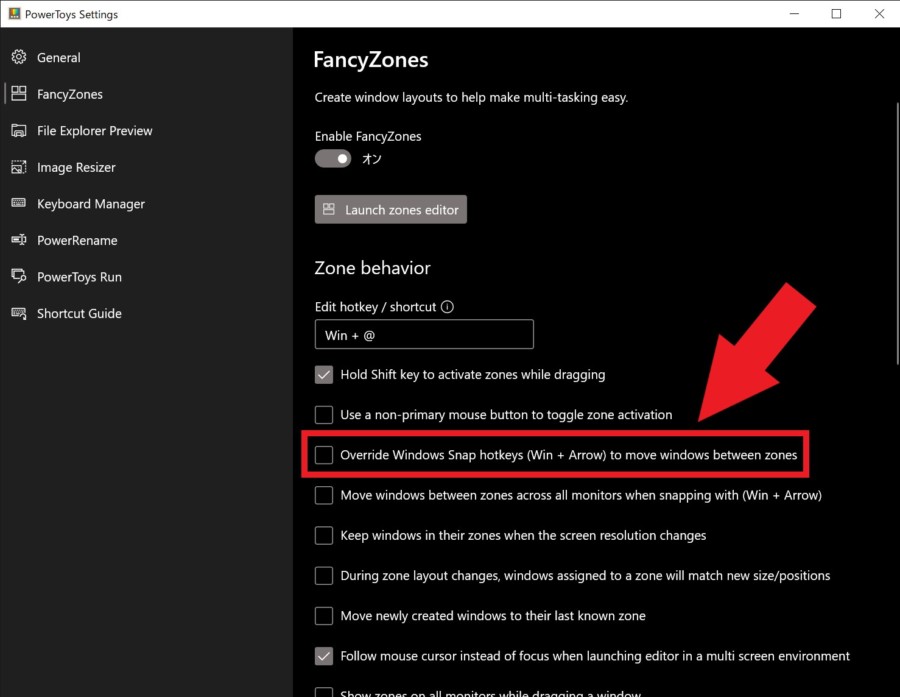Enable non-primary mouse button zone activation
The height and width of the screenshot is (697, 900).
pyautogui.click(x=324, y=415)
